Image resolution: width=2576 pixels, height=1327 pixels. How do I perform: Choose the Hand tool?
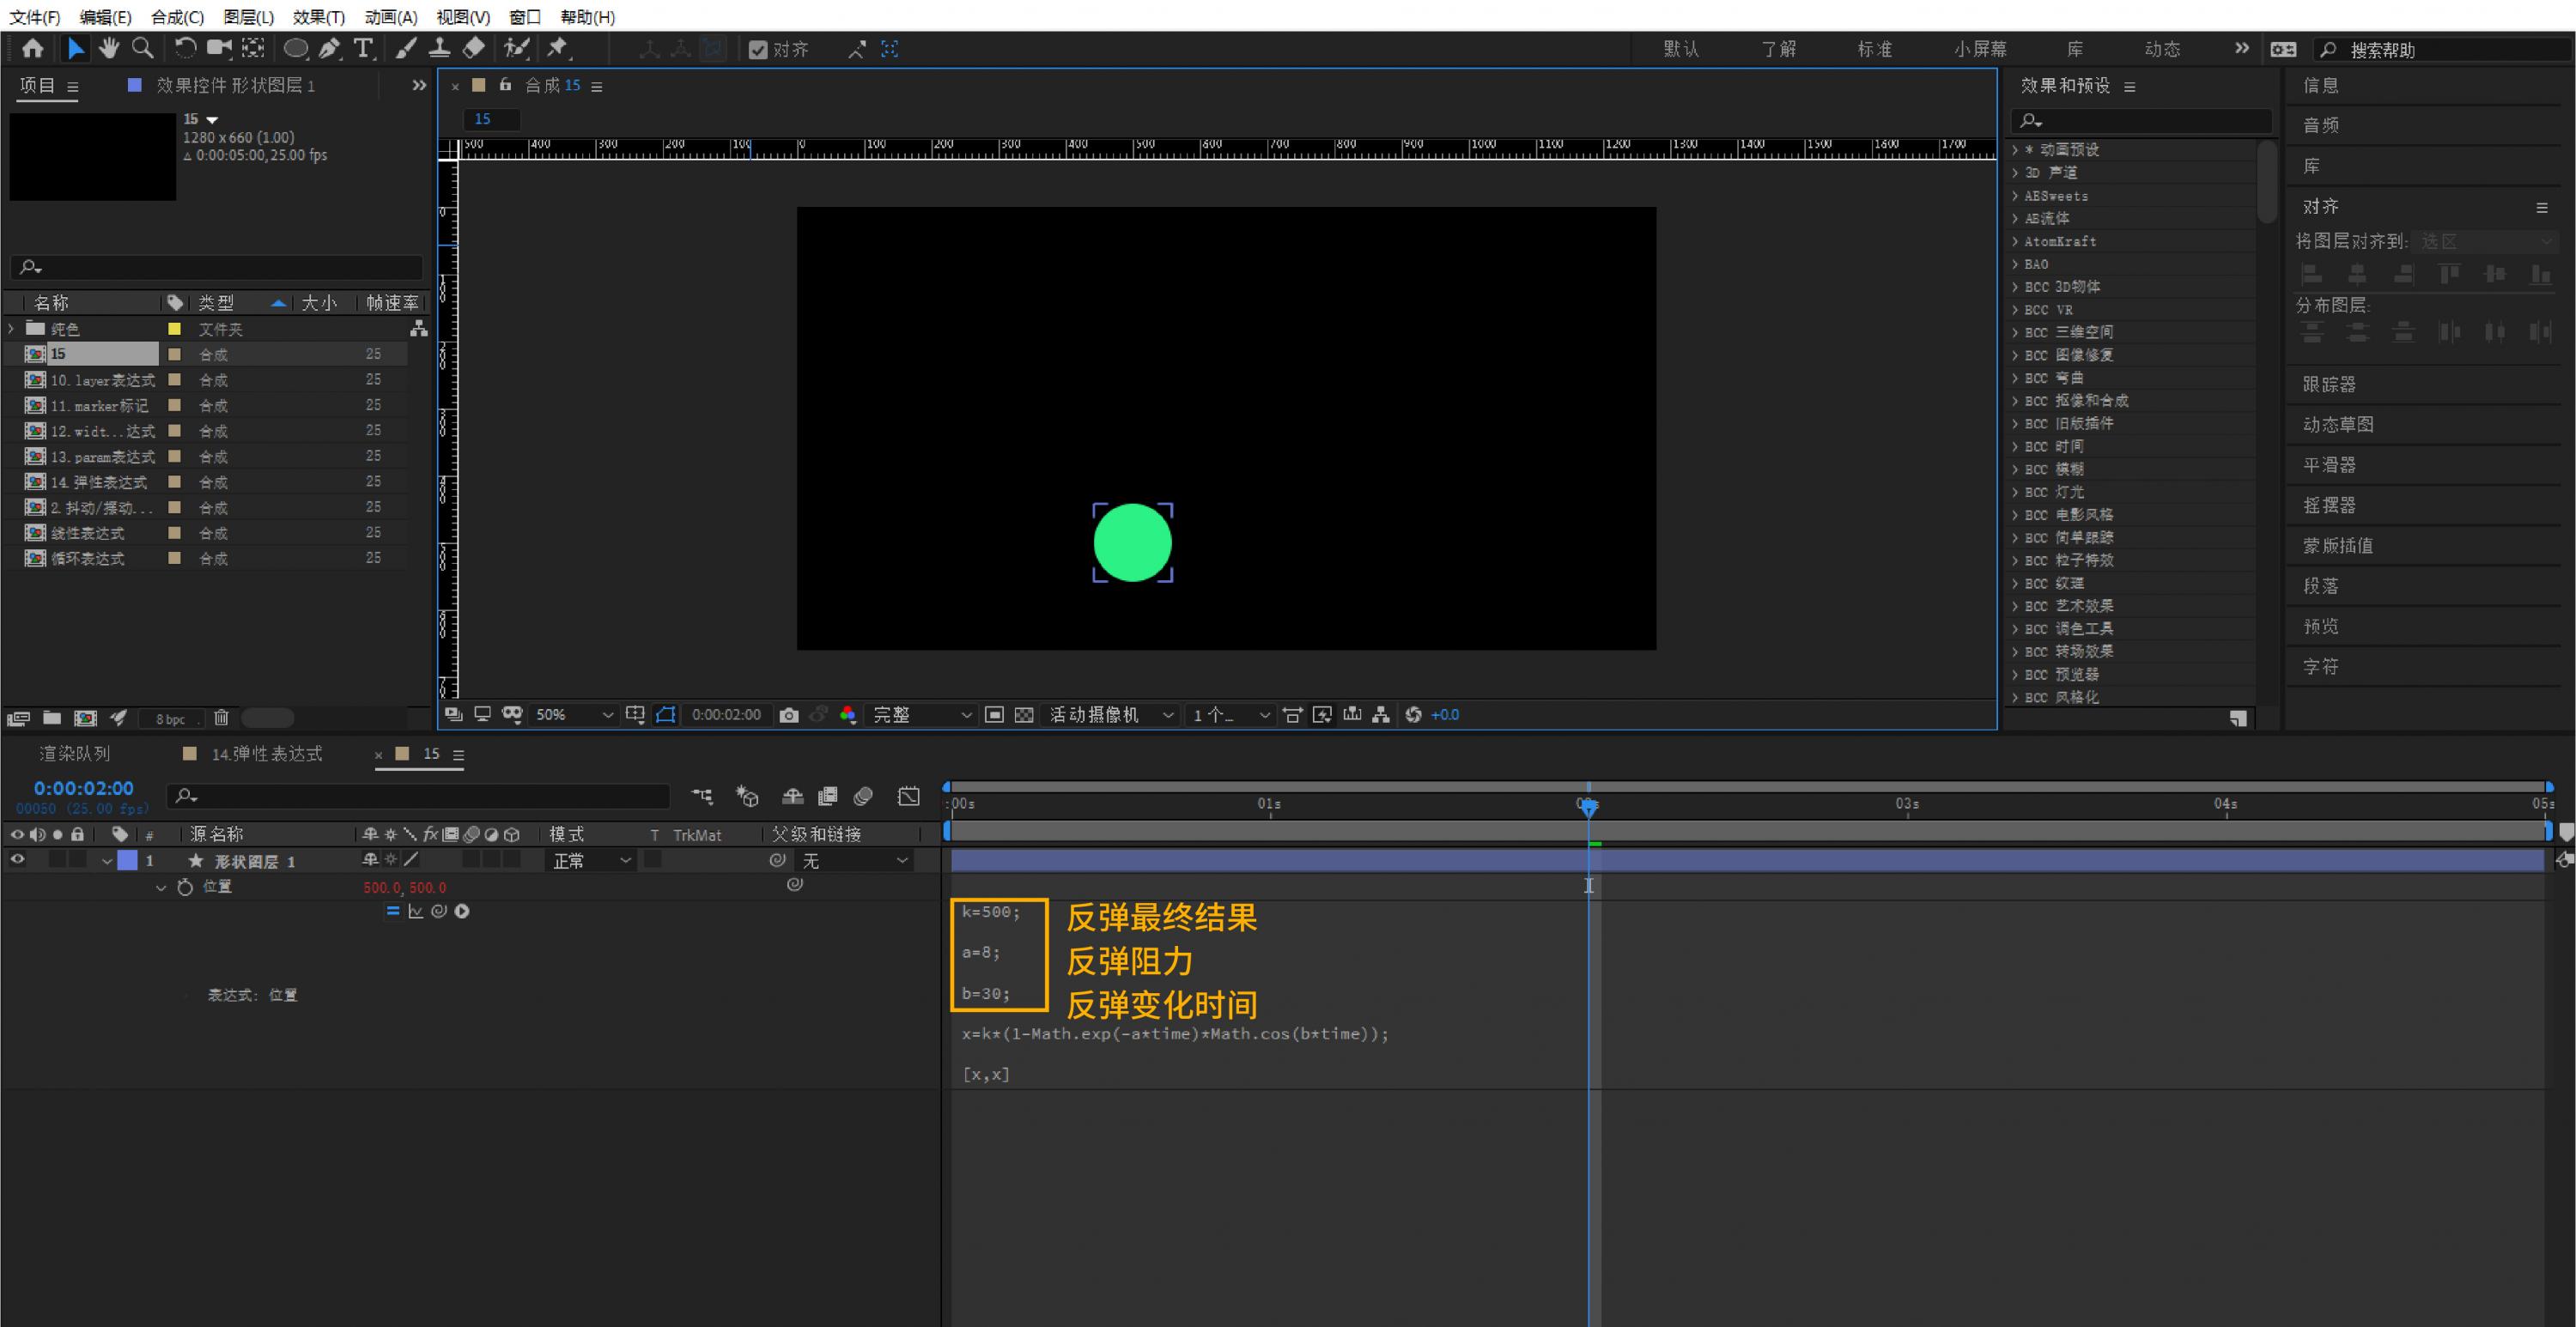108,48
